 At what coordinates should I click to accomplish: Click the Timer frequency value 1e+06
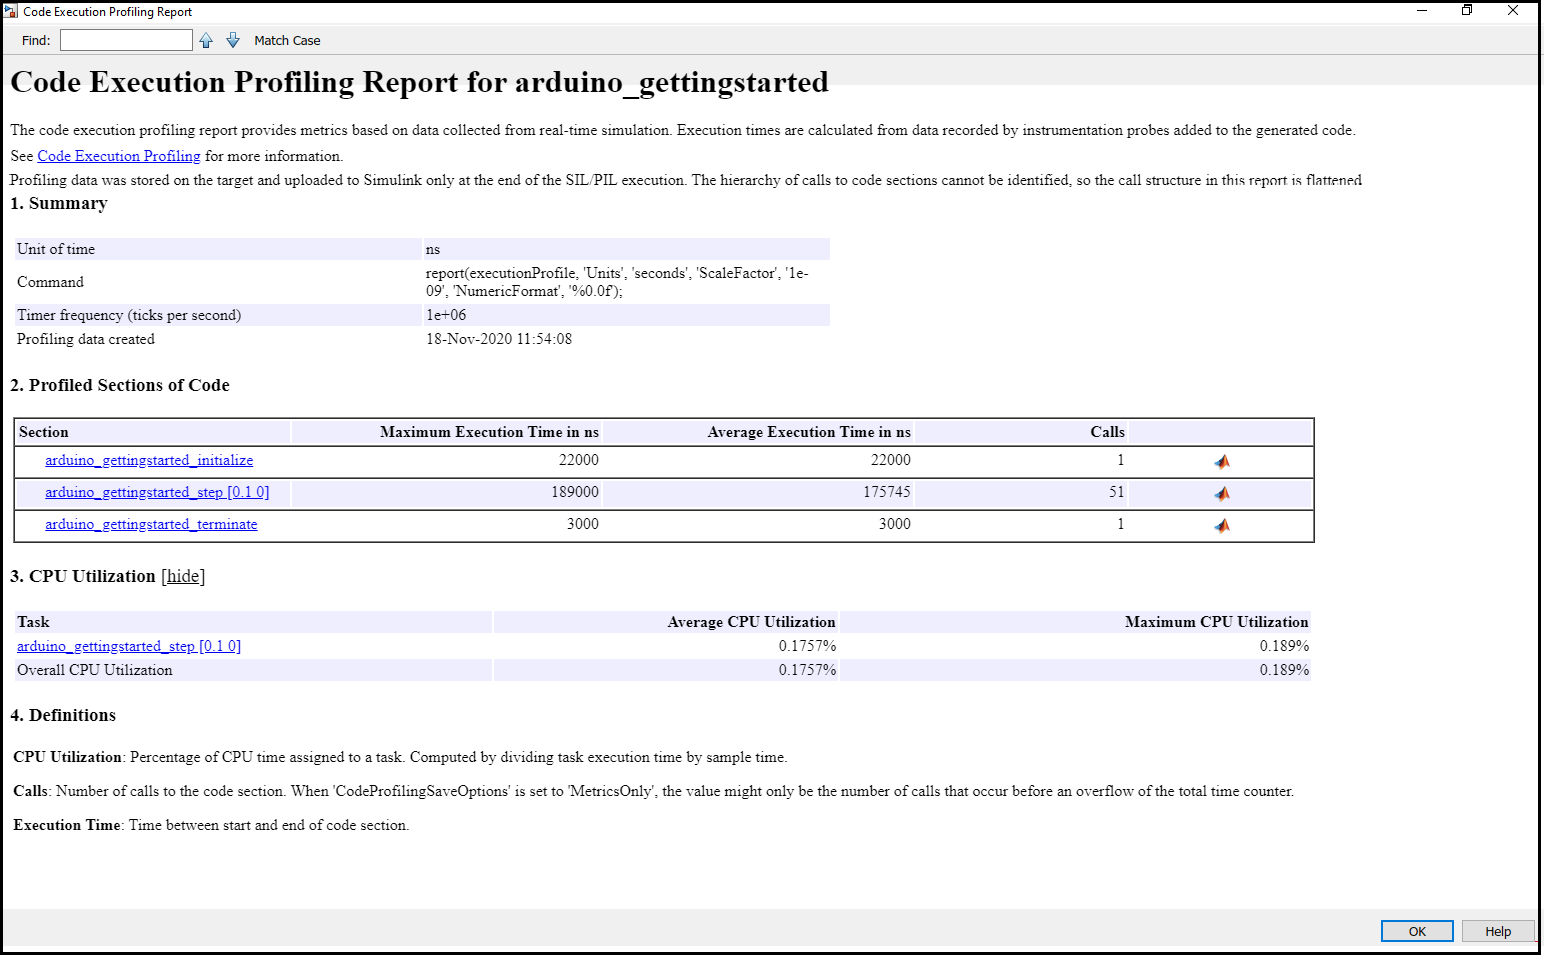click(x=446, y=315)
